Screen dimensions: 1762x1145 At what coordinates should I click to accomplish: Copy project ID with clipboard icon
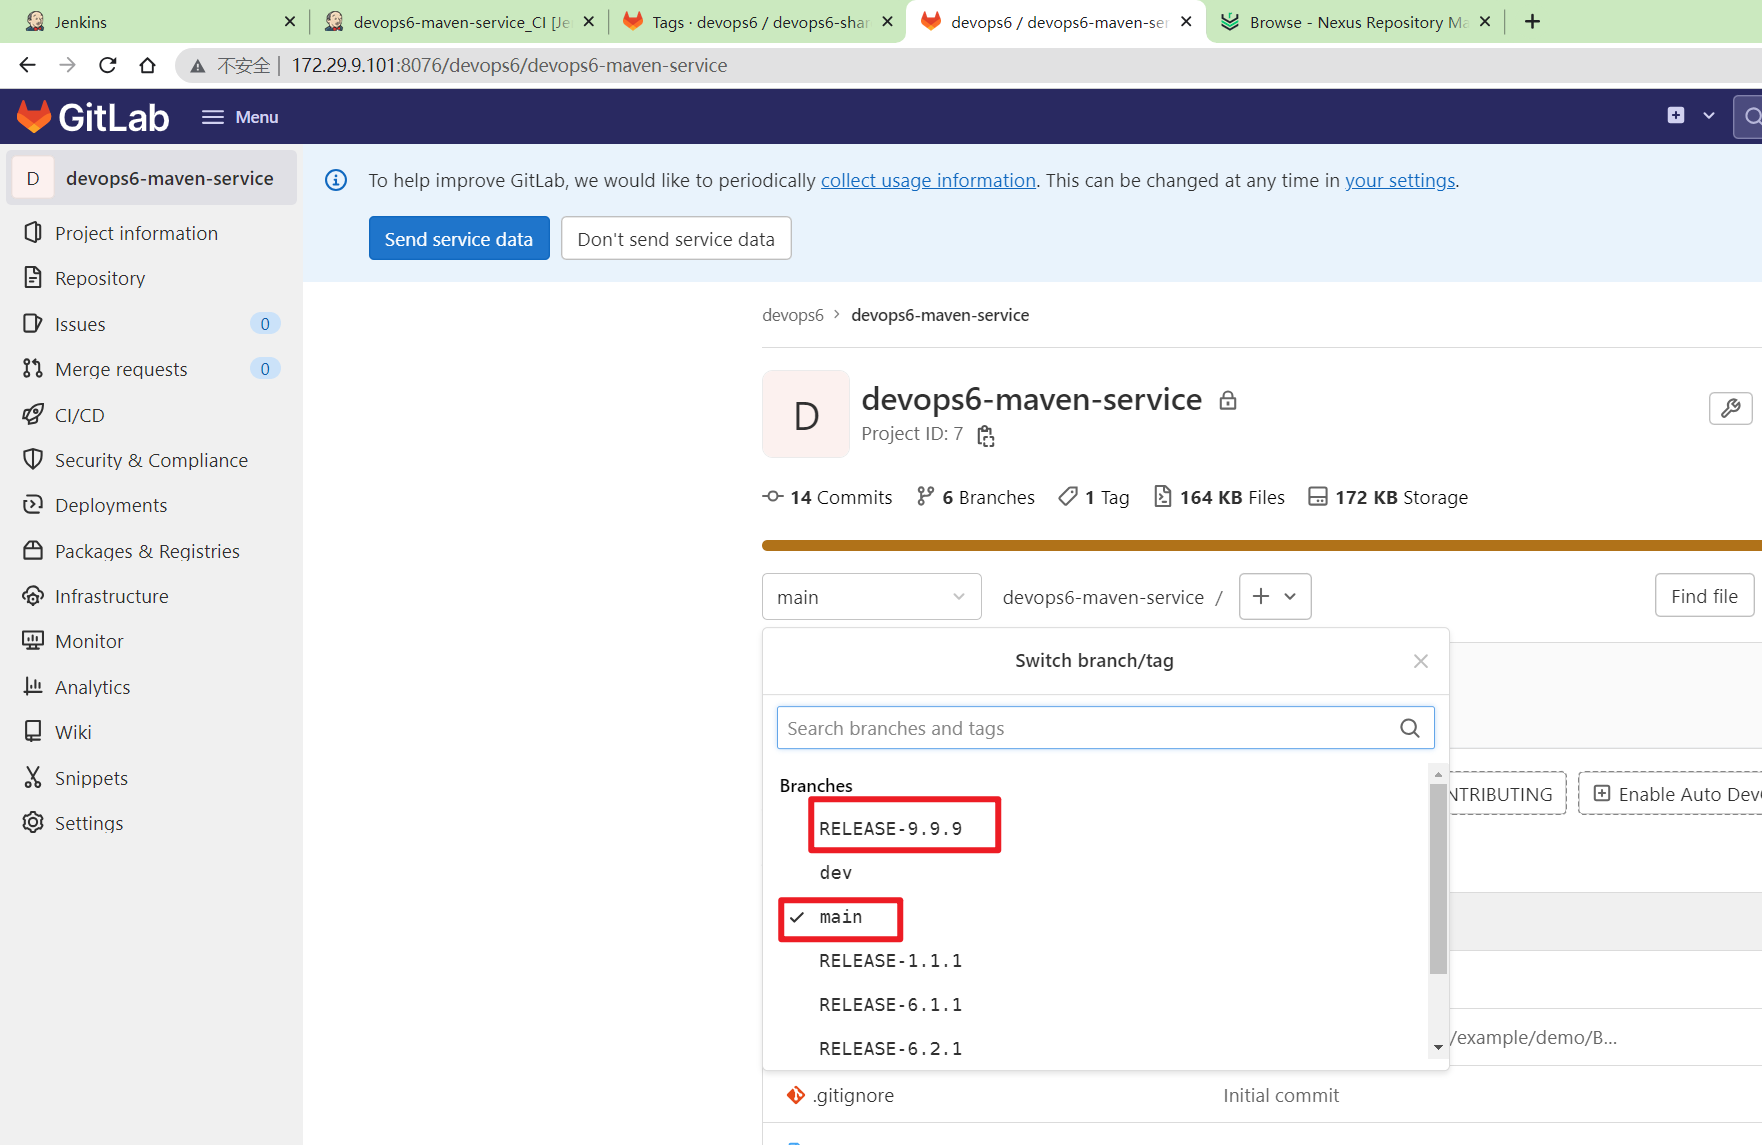point(986,435)
